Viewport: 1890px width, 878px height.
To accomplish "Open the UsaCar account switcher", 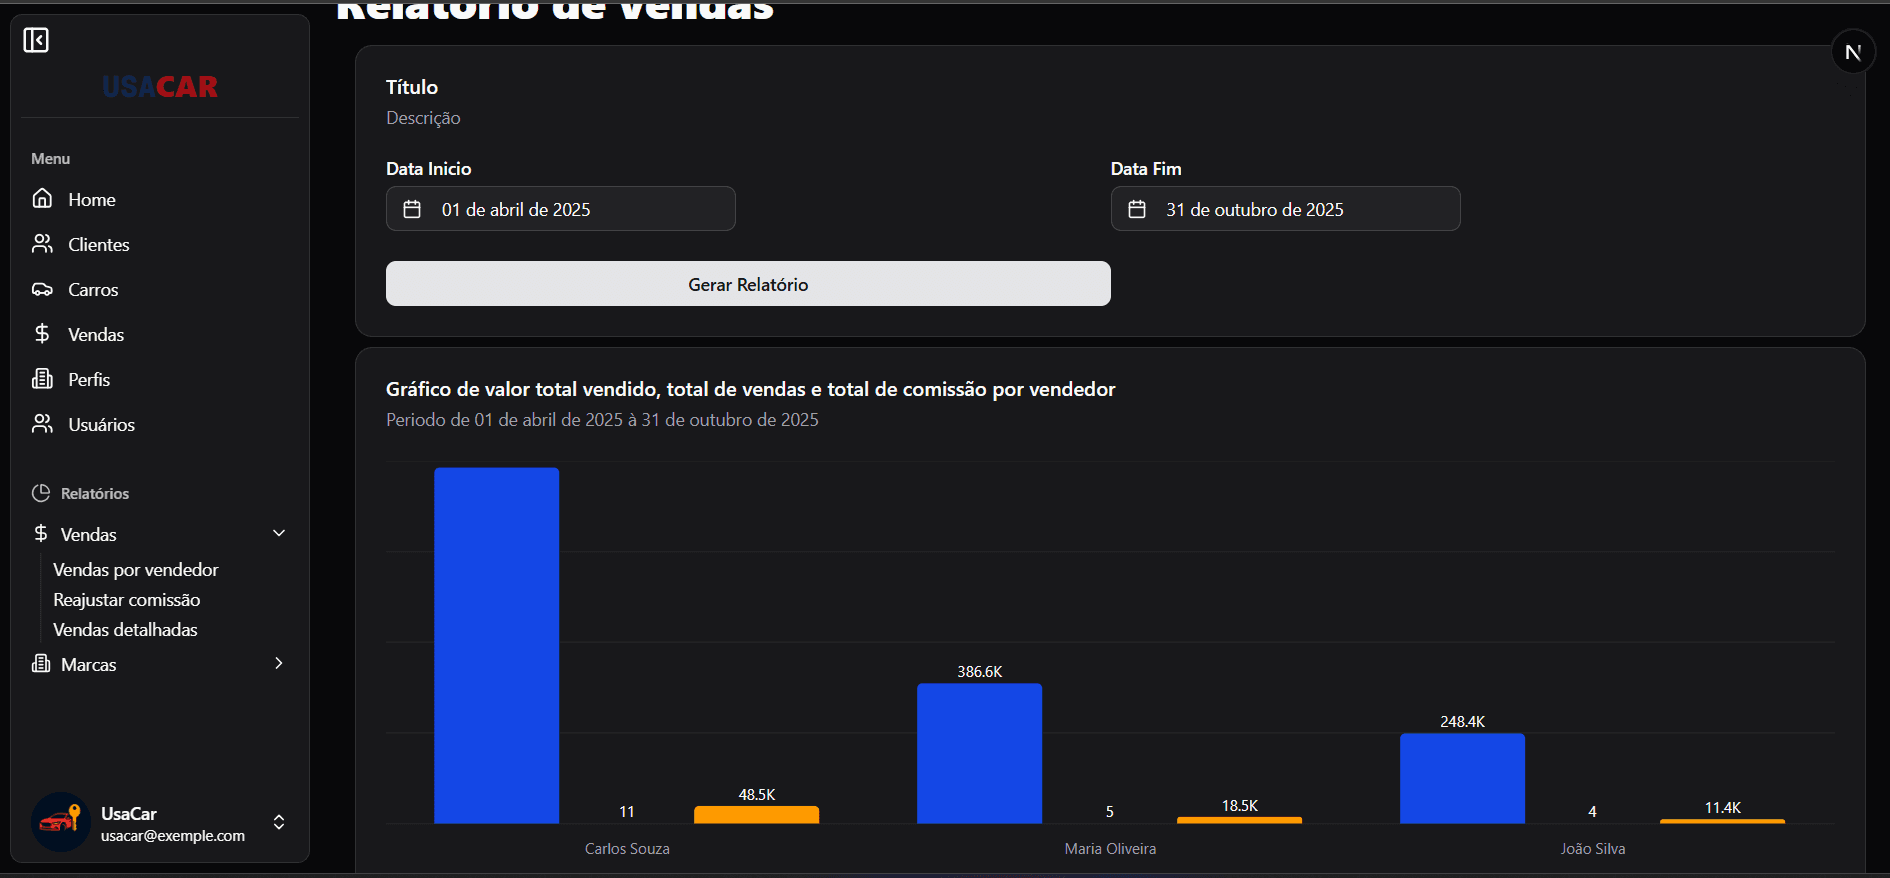I will click(279, 822).
